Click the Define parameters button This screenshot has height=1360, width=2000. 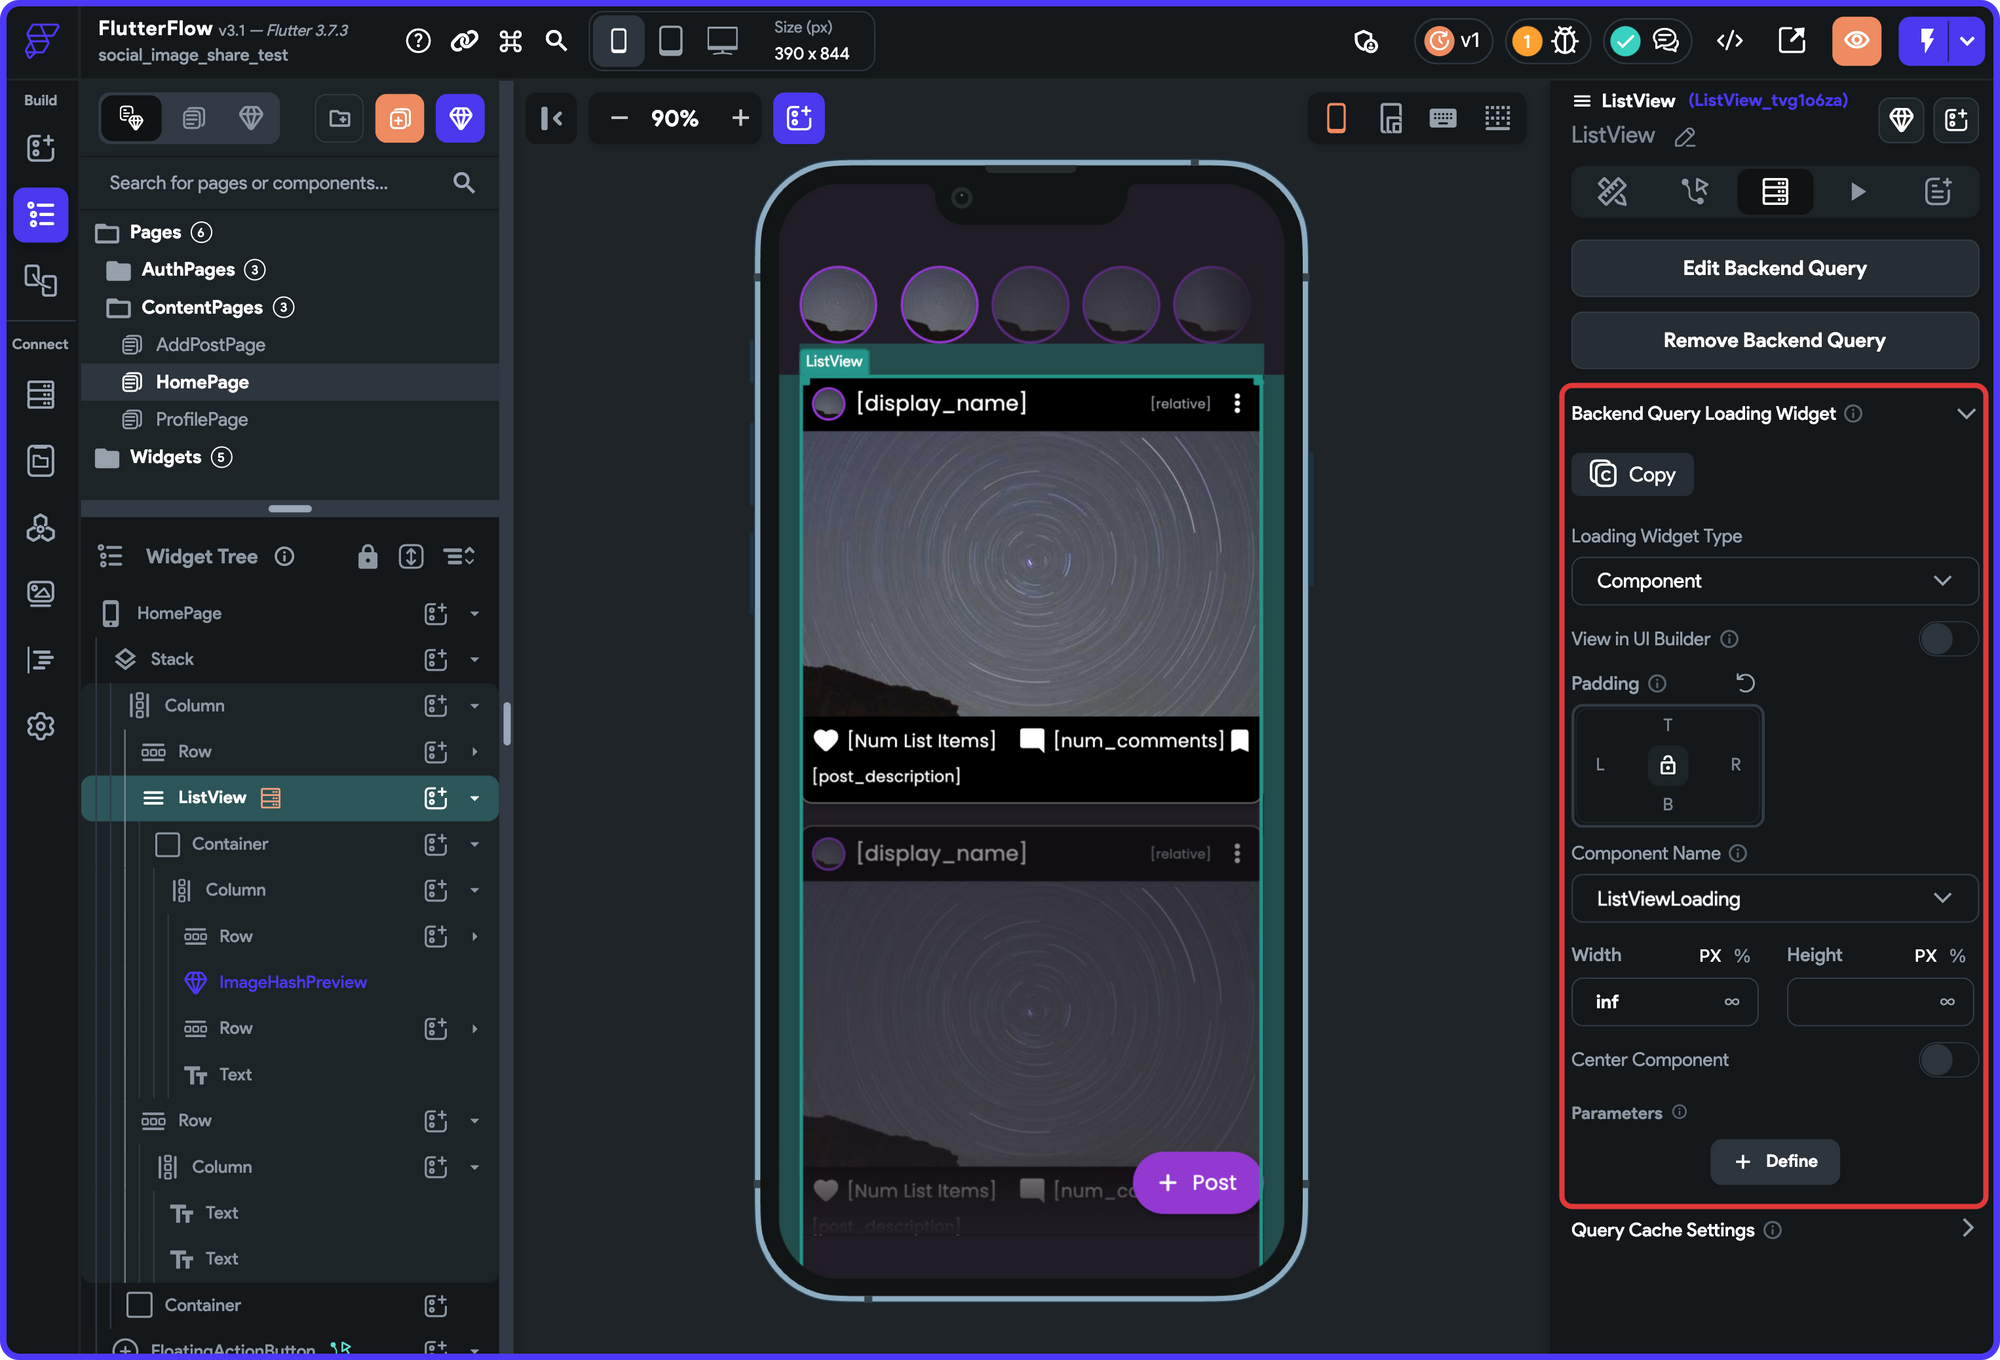[x=1774, y=1162]
